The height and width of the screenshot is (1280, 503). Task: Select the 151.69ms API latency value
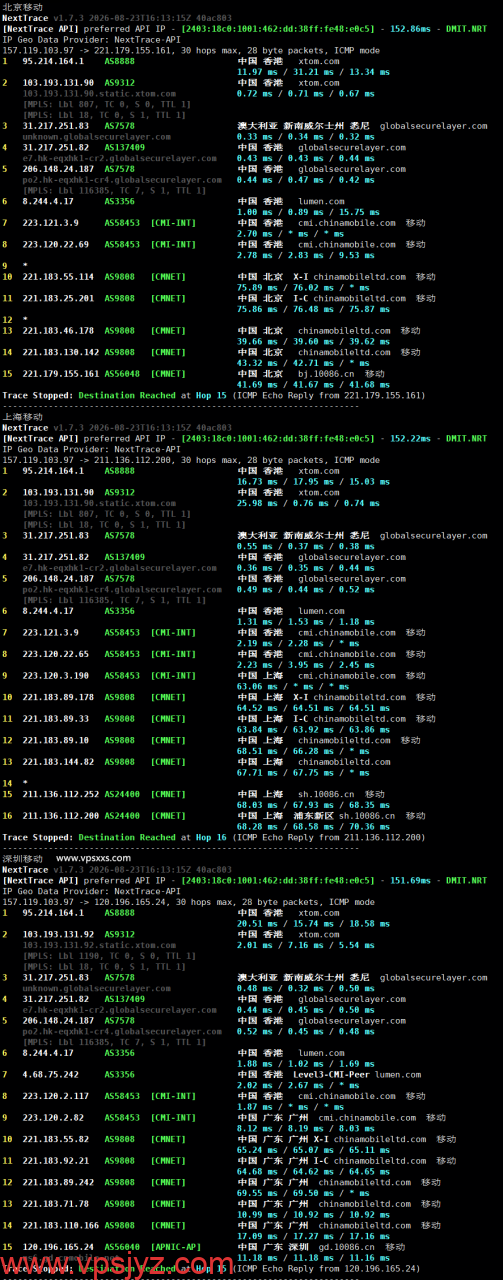pyautogui.click(x=409, y=880)
